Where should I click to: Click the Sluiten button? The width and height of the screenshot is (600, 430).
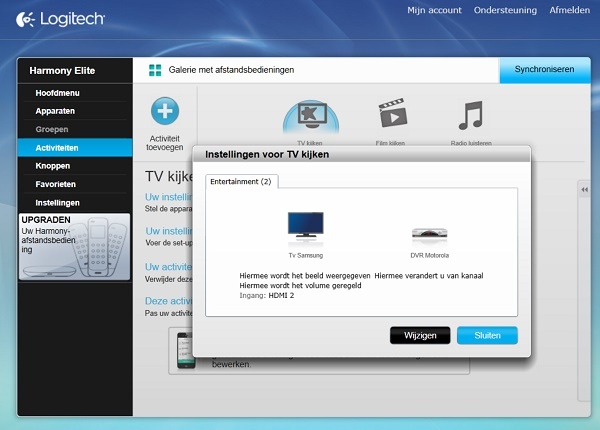click(x=487, y=336)
